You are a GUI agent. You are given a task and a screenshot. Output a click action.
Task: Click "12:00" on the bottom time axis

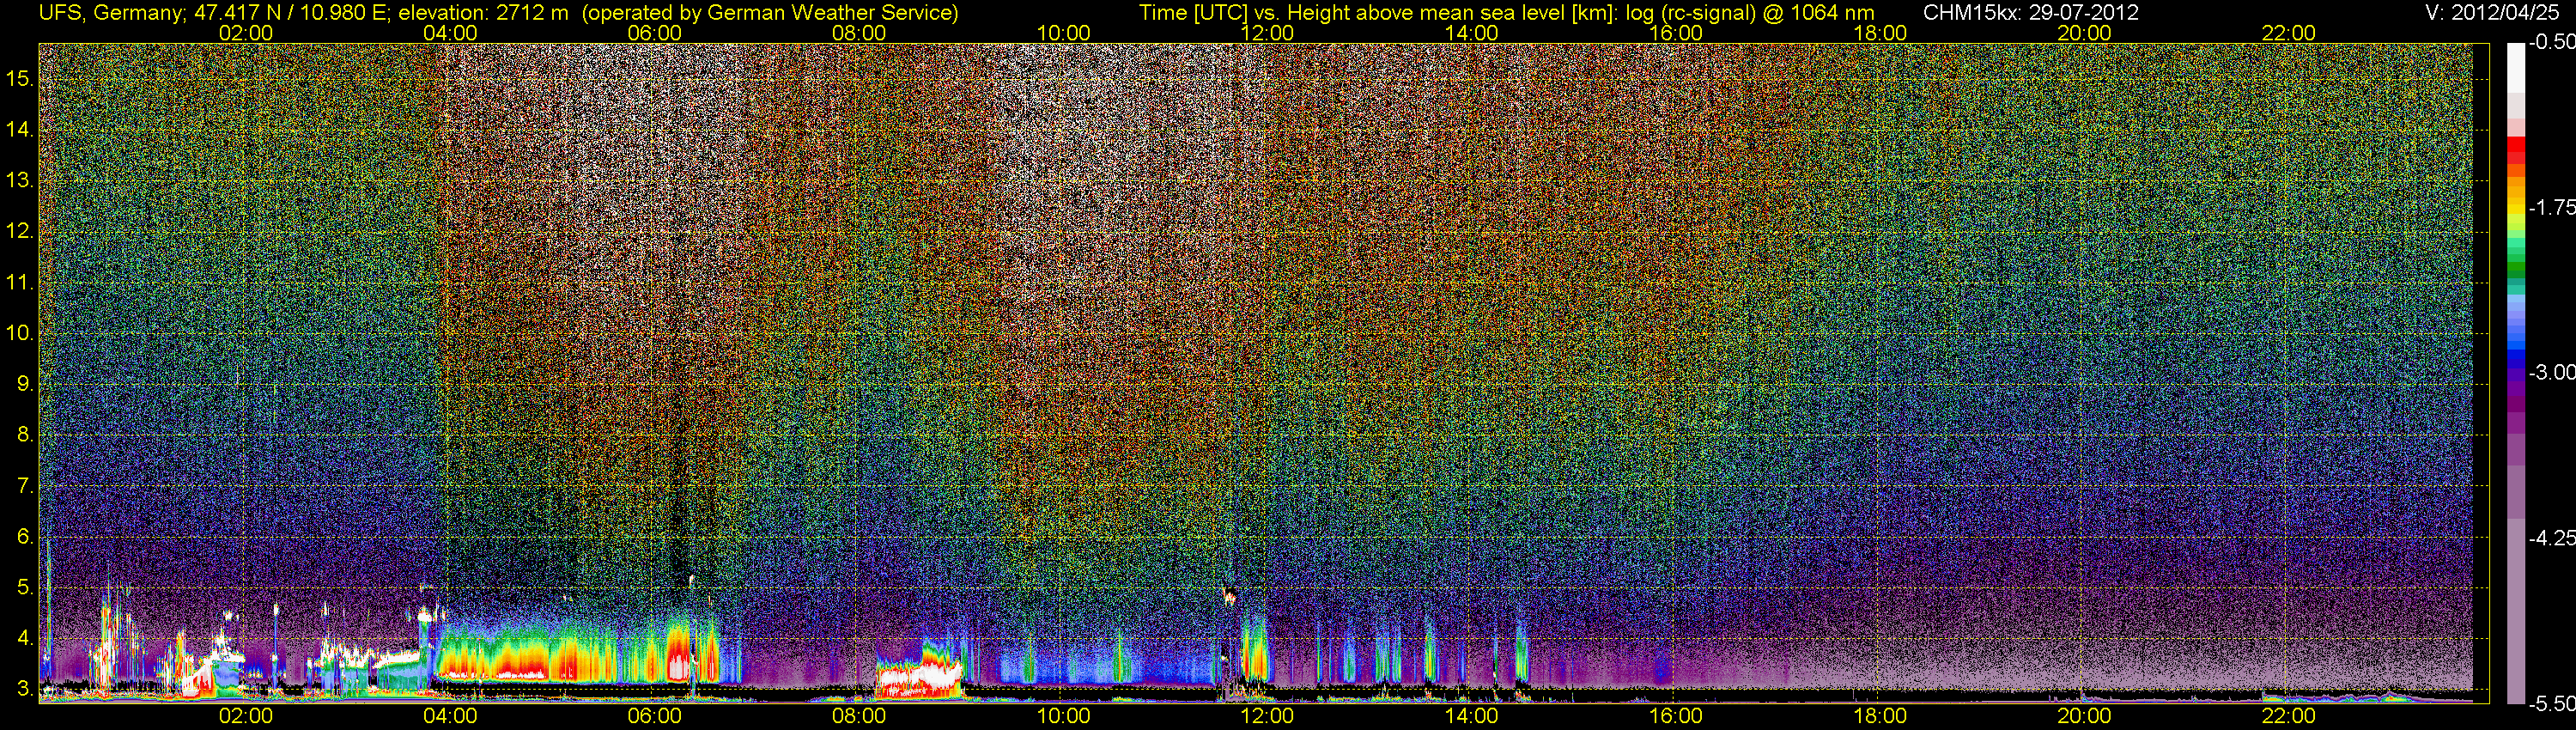click(x=1267, y=716)
